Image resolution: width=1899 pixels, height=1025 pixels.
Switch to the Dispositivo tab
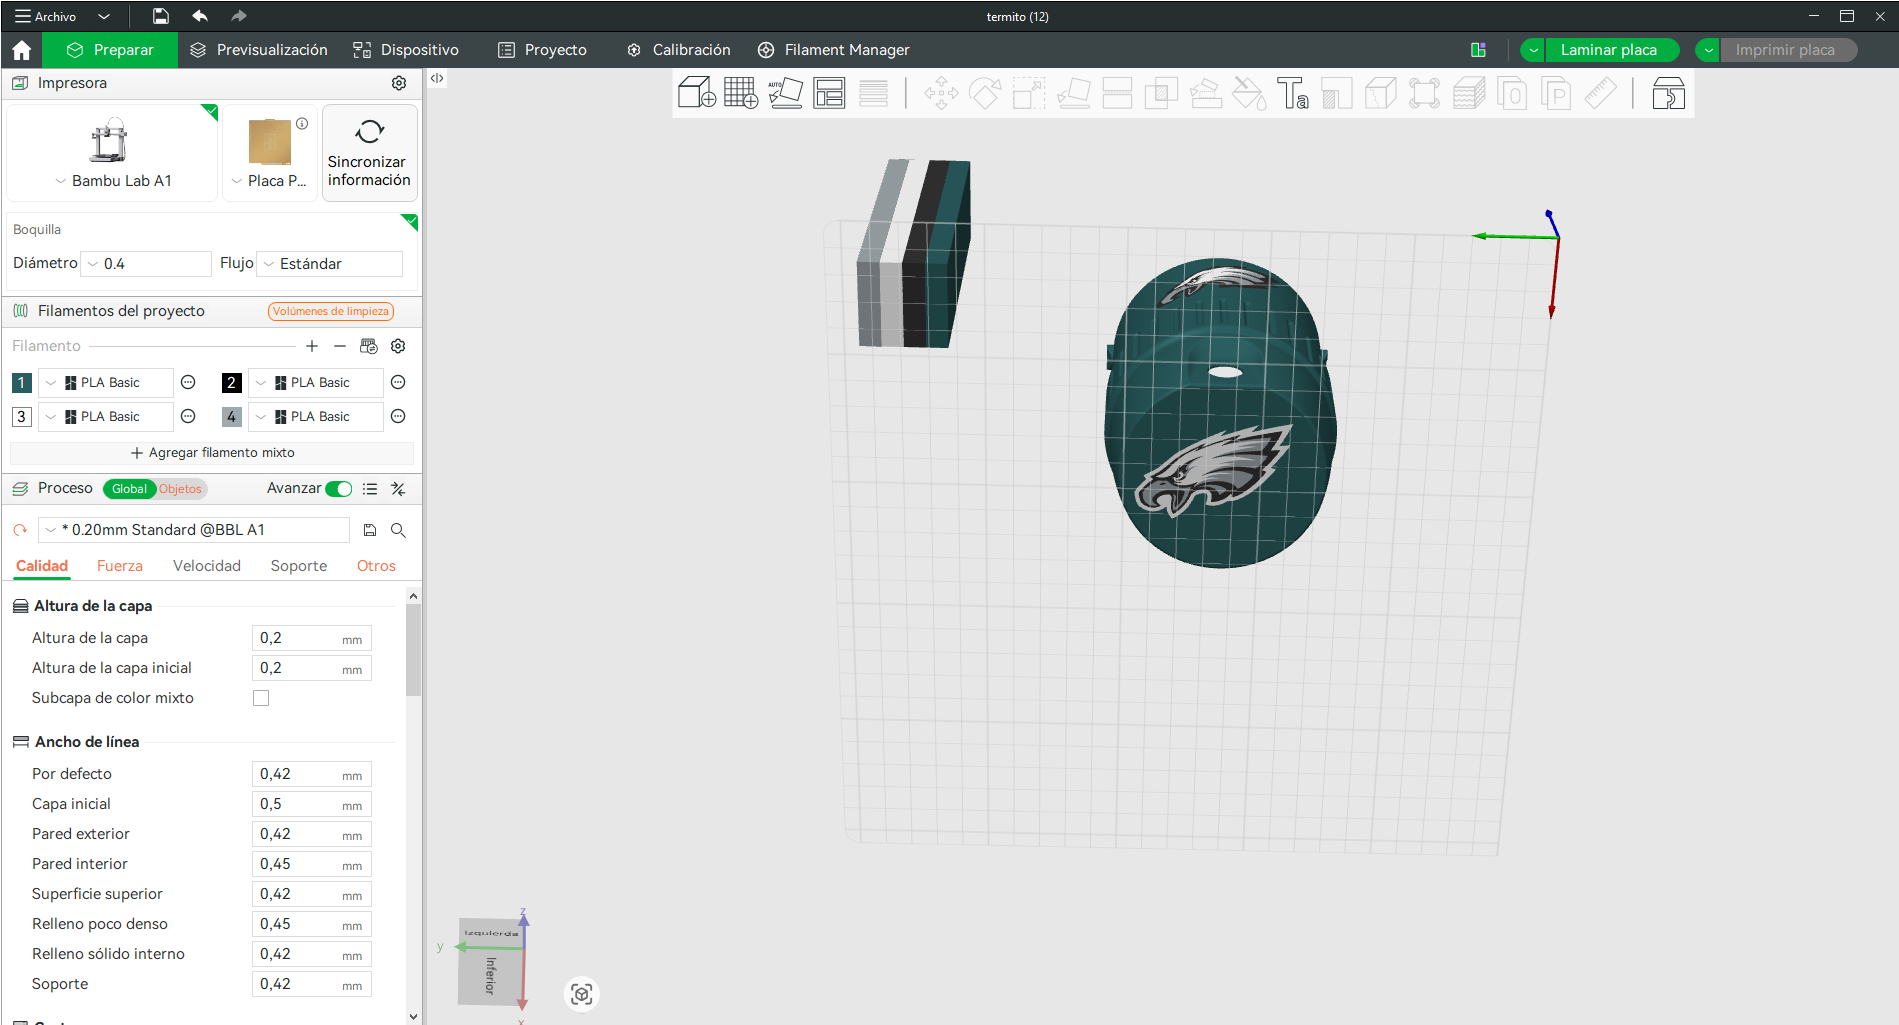[x=406, y=50]
